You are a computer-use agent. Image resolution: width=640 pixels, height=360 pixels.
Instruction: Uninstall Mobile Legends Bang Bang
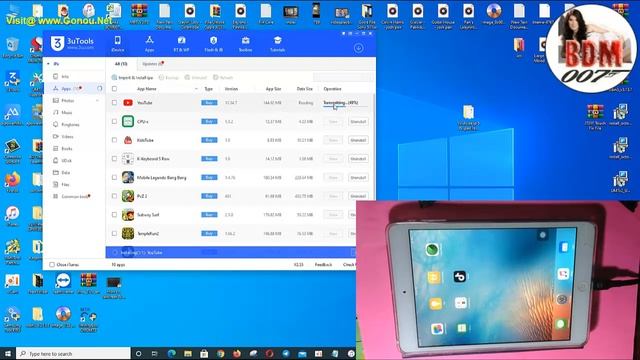tap(358, 178)
